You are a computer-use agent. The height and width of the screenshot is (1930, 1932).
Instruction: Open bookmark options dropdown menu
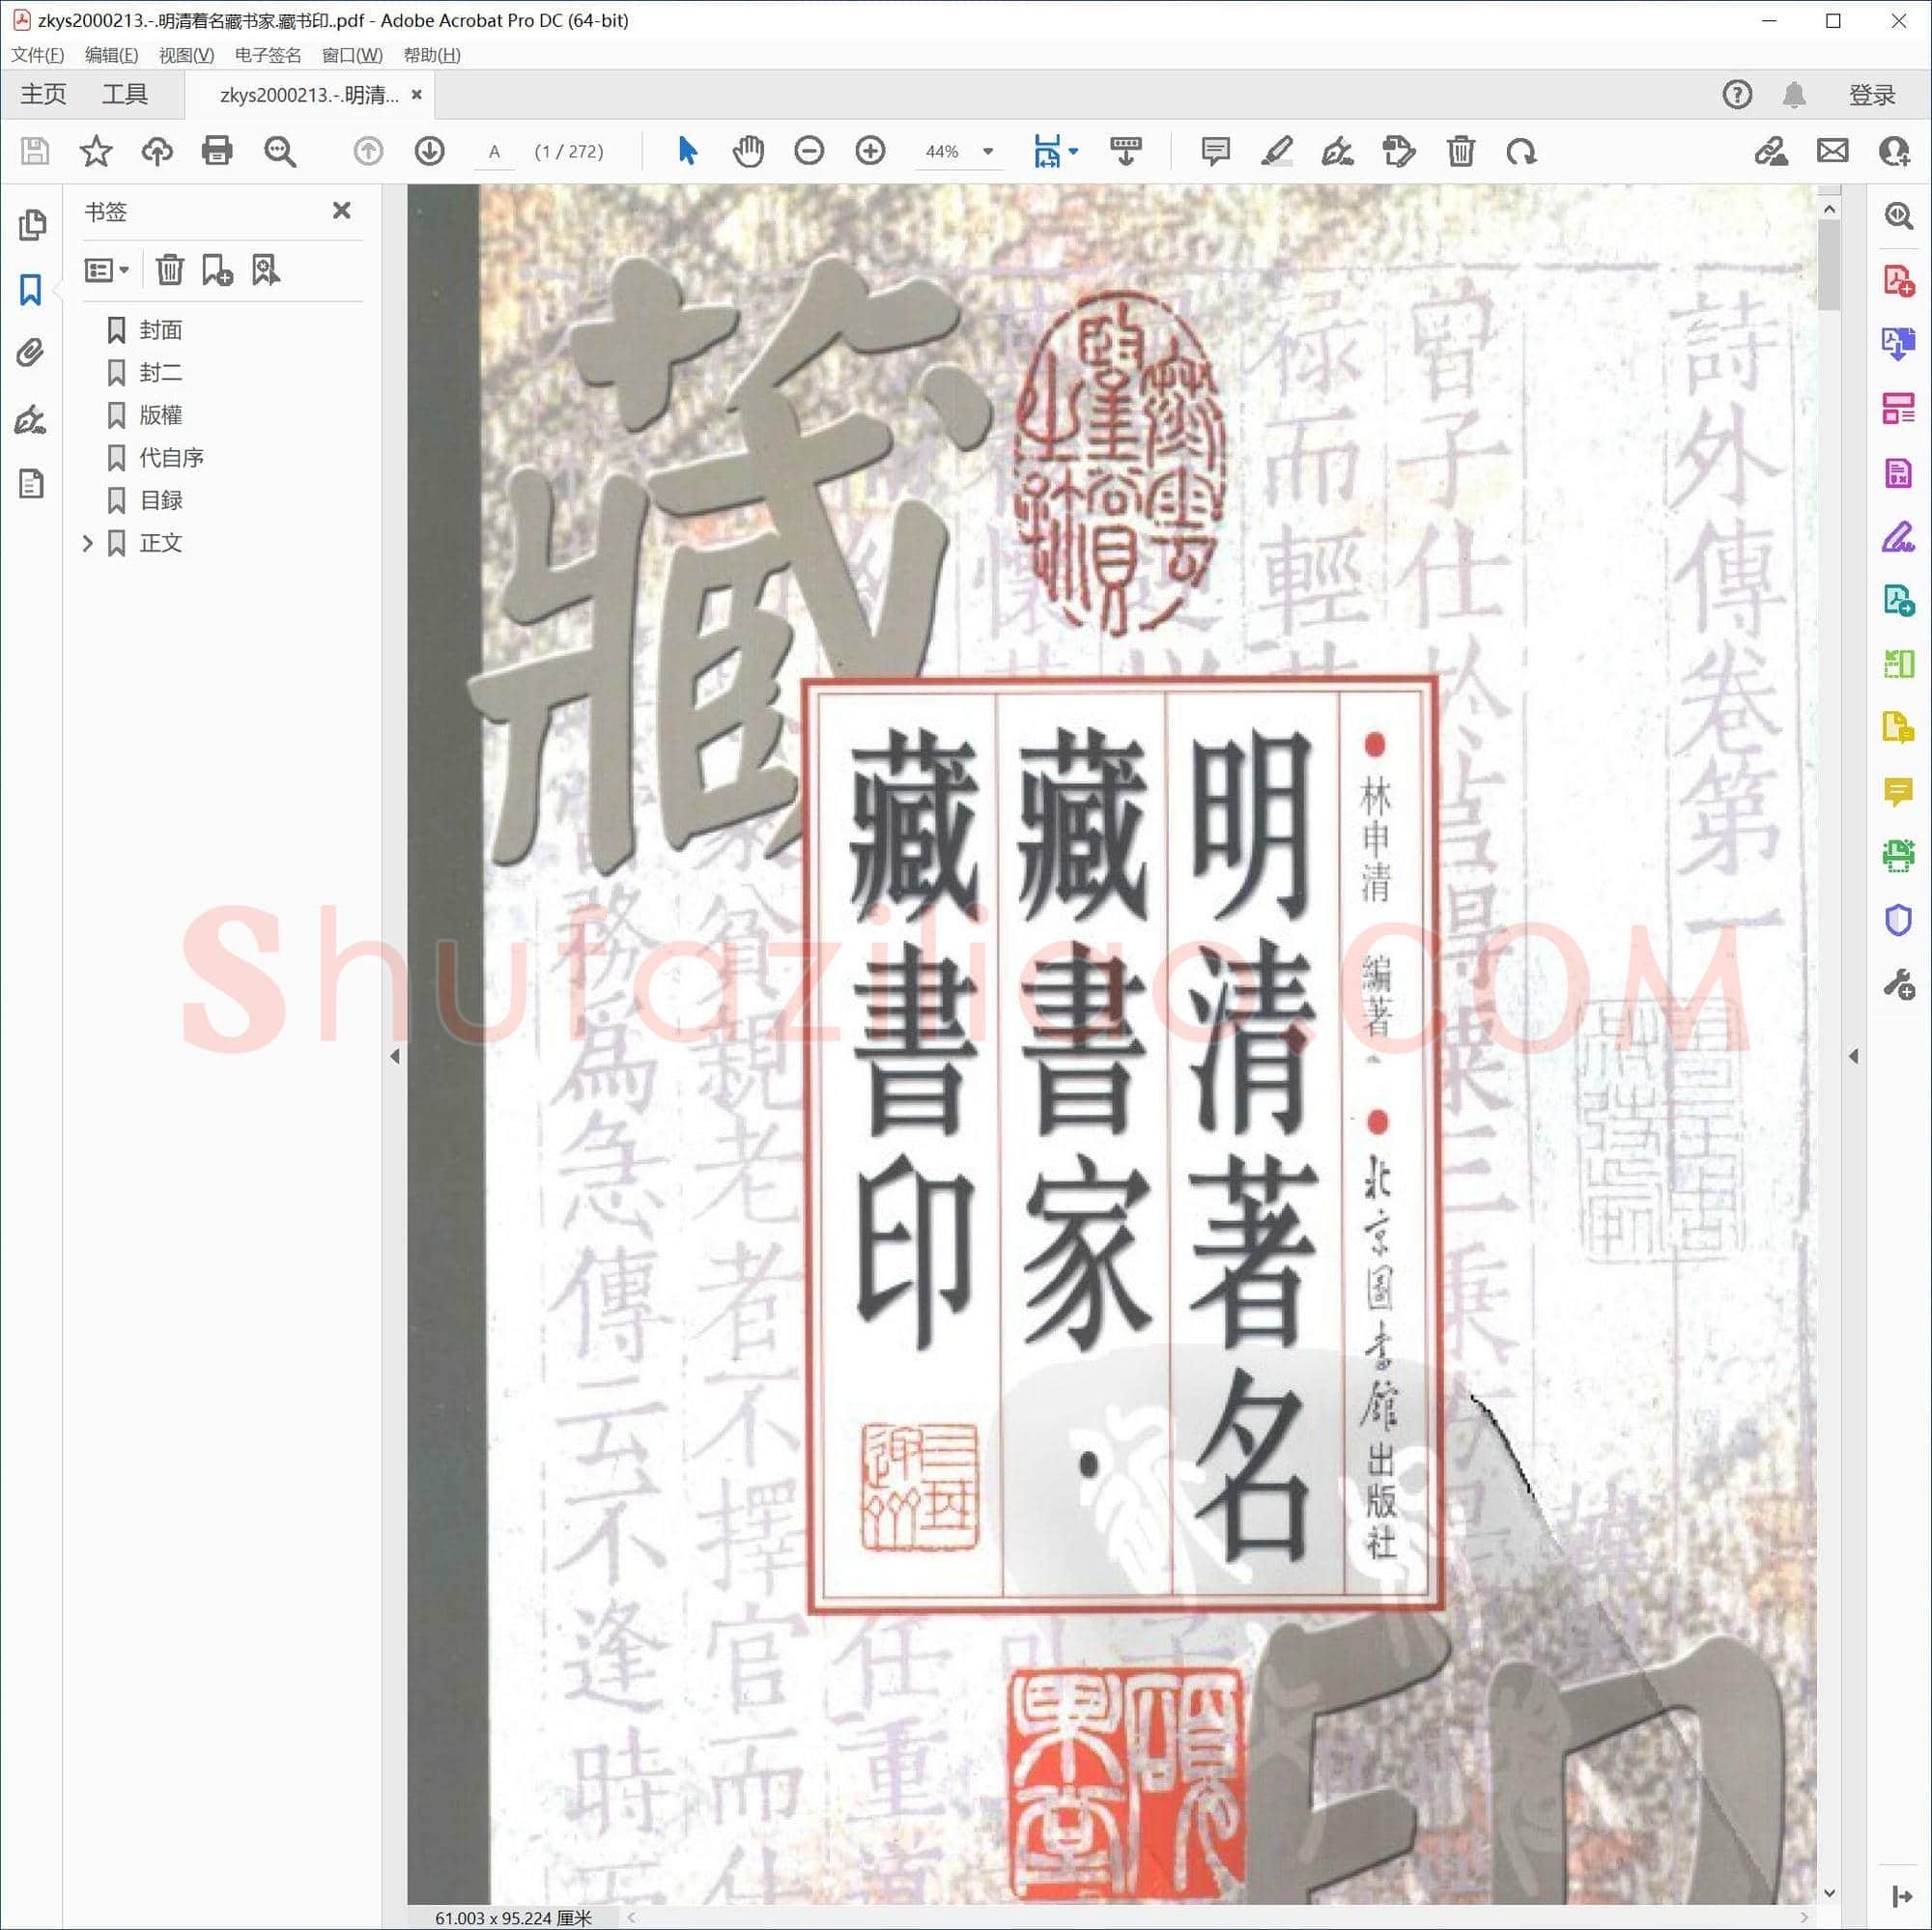(107, 270)
